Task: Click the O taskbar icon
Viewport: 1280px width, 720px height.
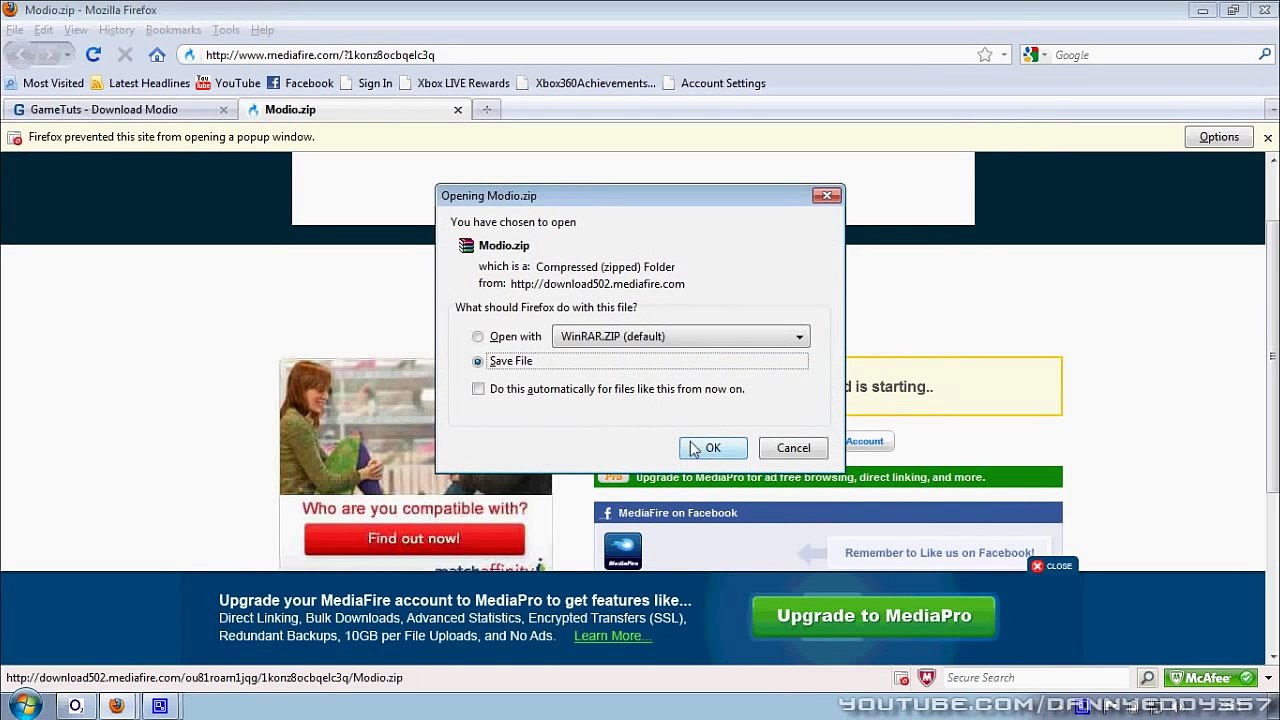Action: pos(75,706)
